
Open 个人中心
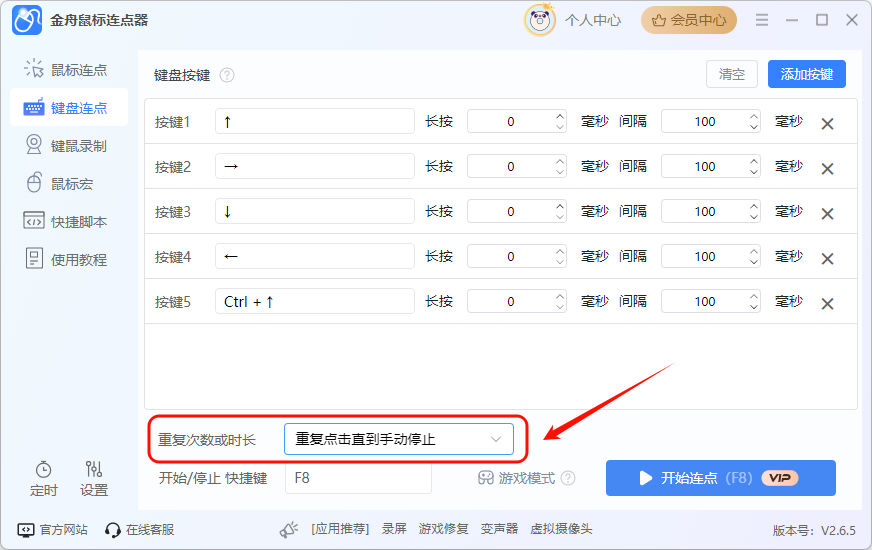(x=592, y=21)
